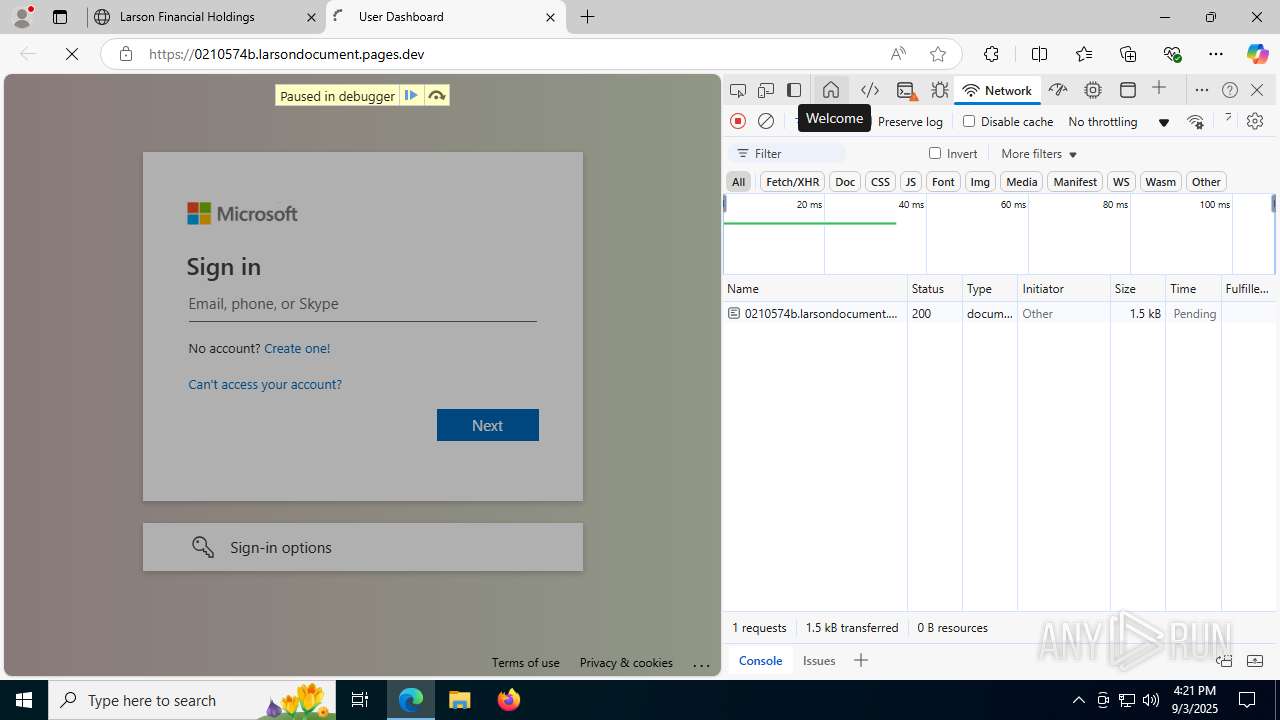Click Can't access your account? link
1280x720 pixels.
pos(265,385)
